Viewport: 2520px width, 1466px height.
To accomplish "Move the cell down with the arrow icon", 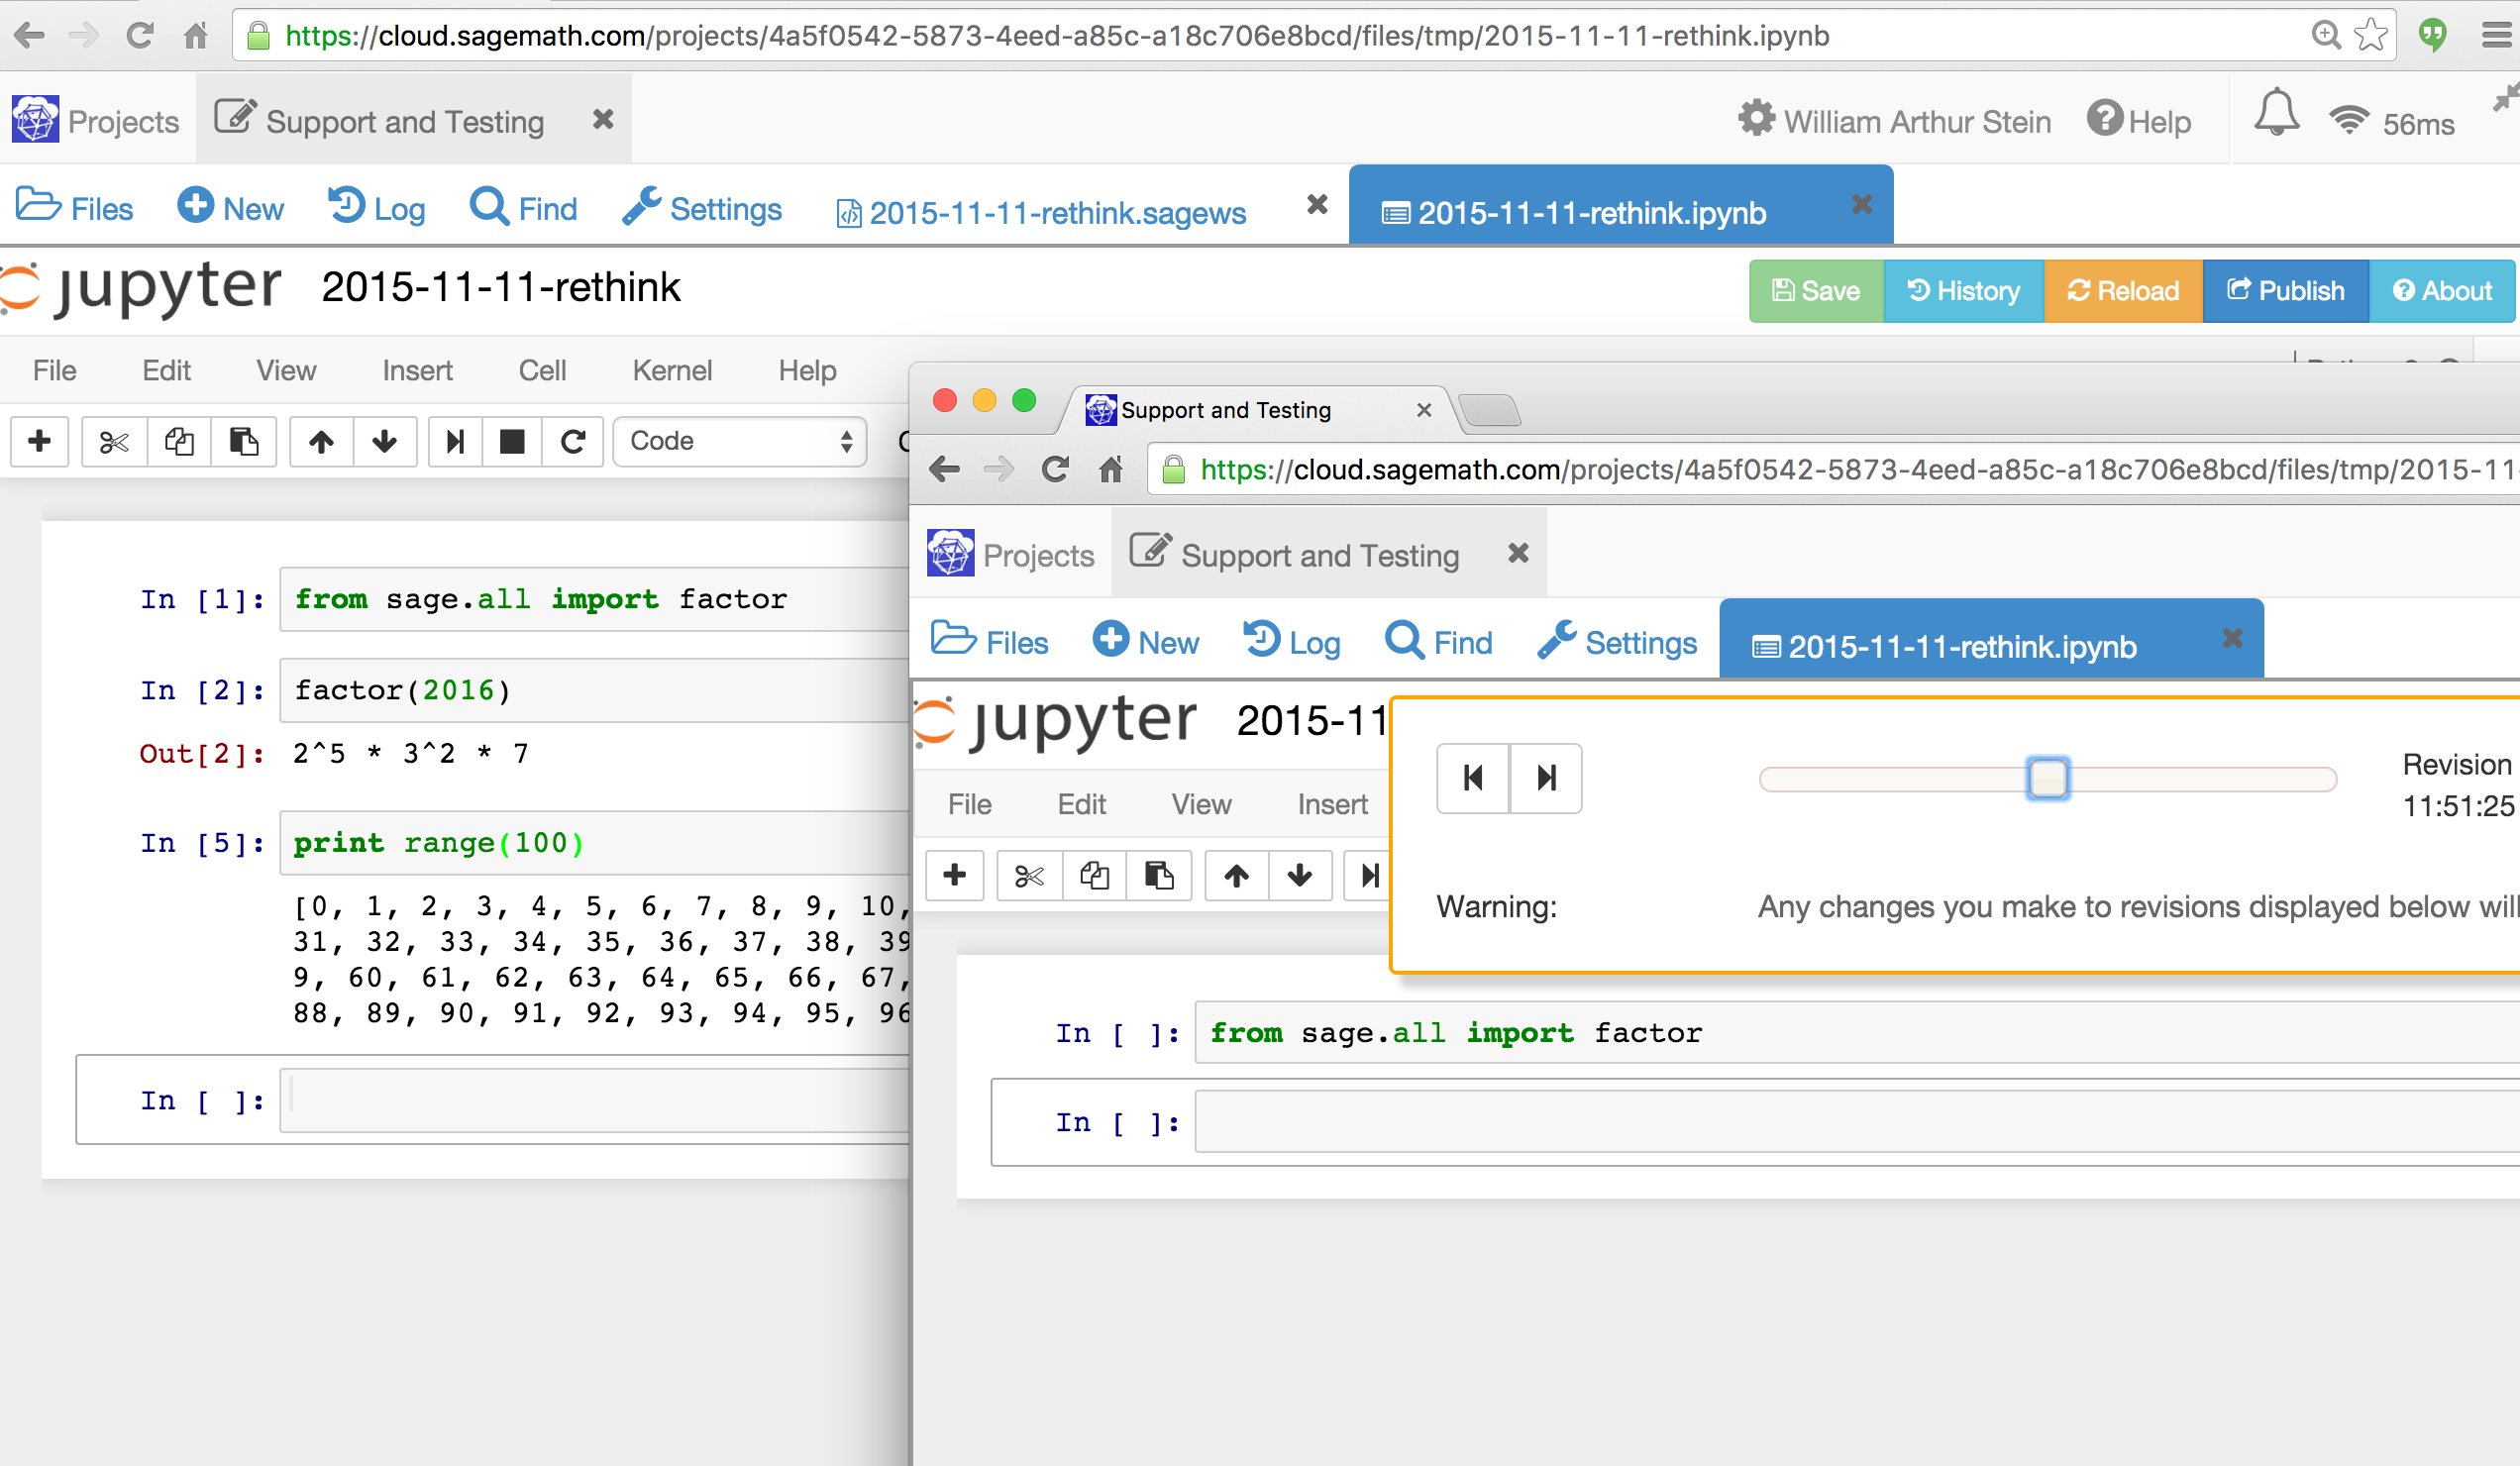I will click(x=384, y=442).
